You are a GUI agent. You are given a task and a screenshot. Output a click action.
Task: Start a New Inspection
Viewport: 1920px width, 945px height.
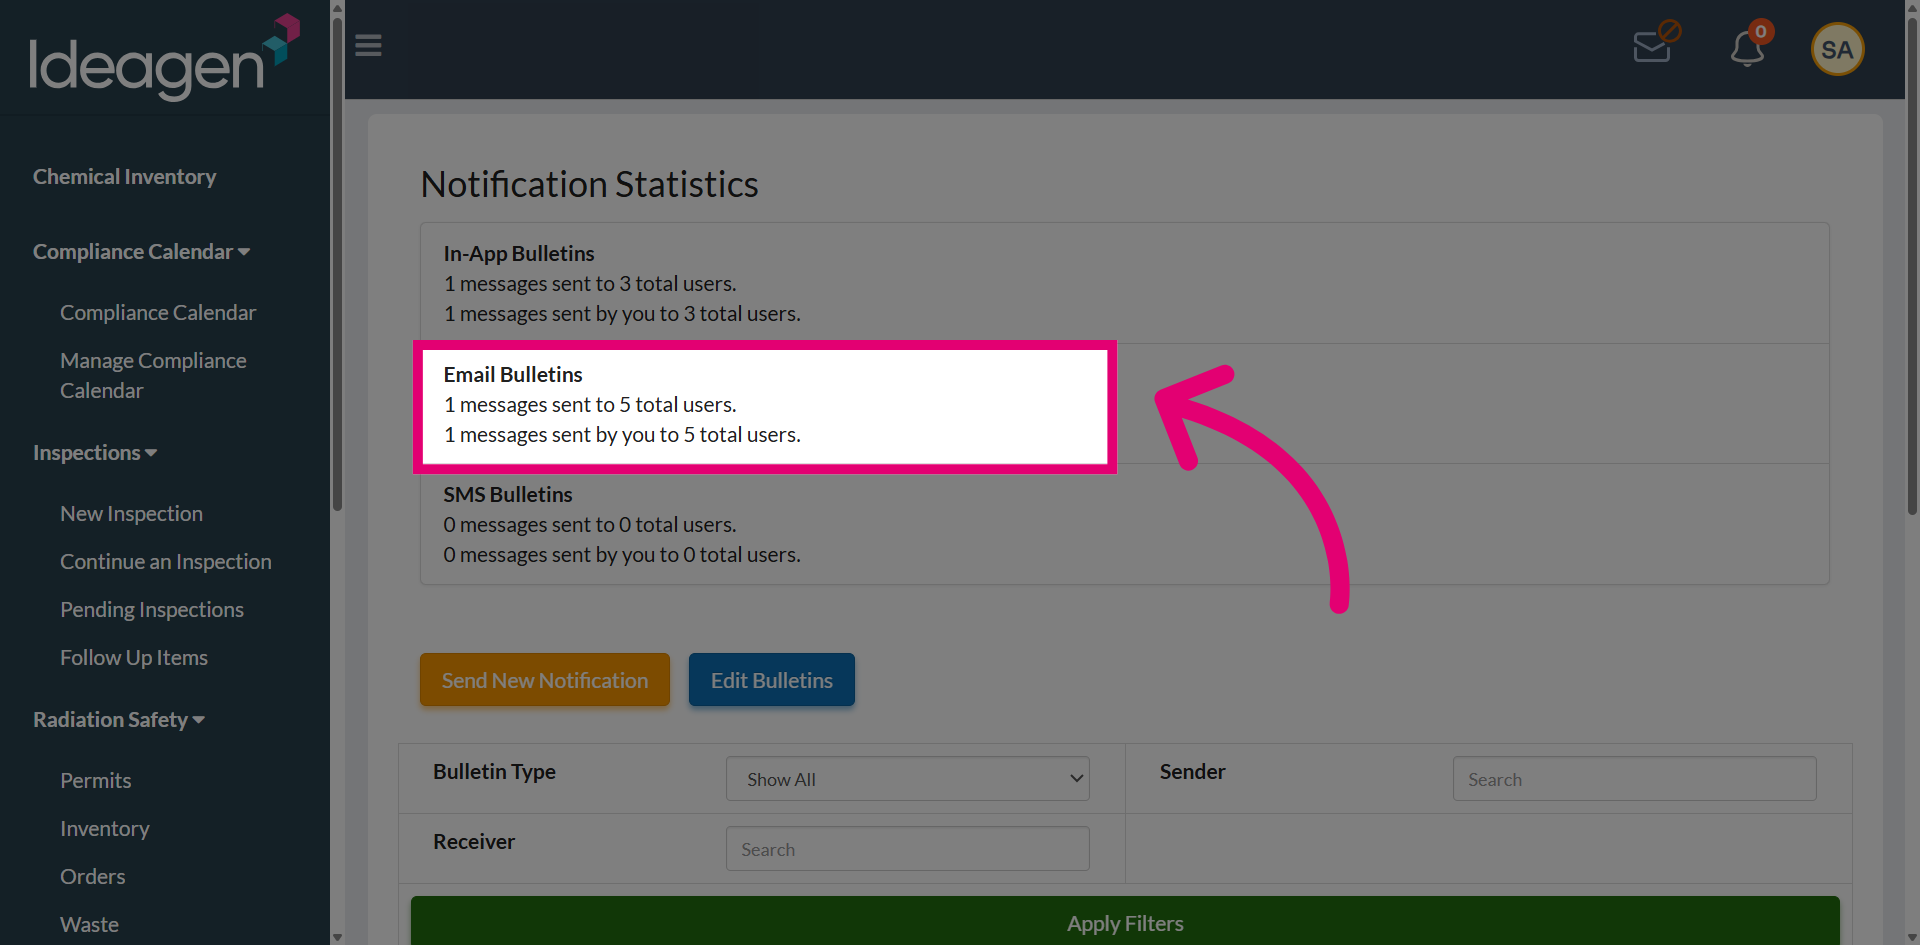(x=131, y=514)
